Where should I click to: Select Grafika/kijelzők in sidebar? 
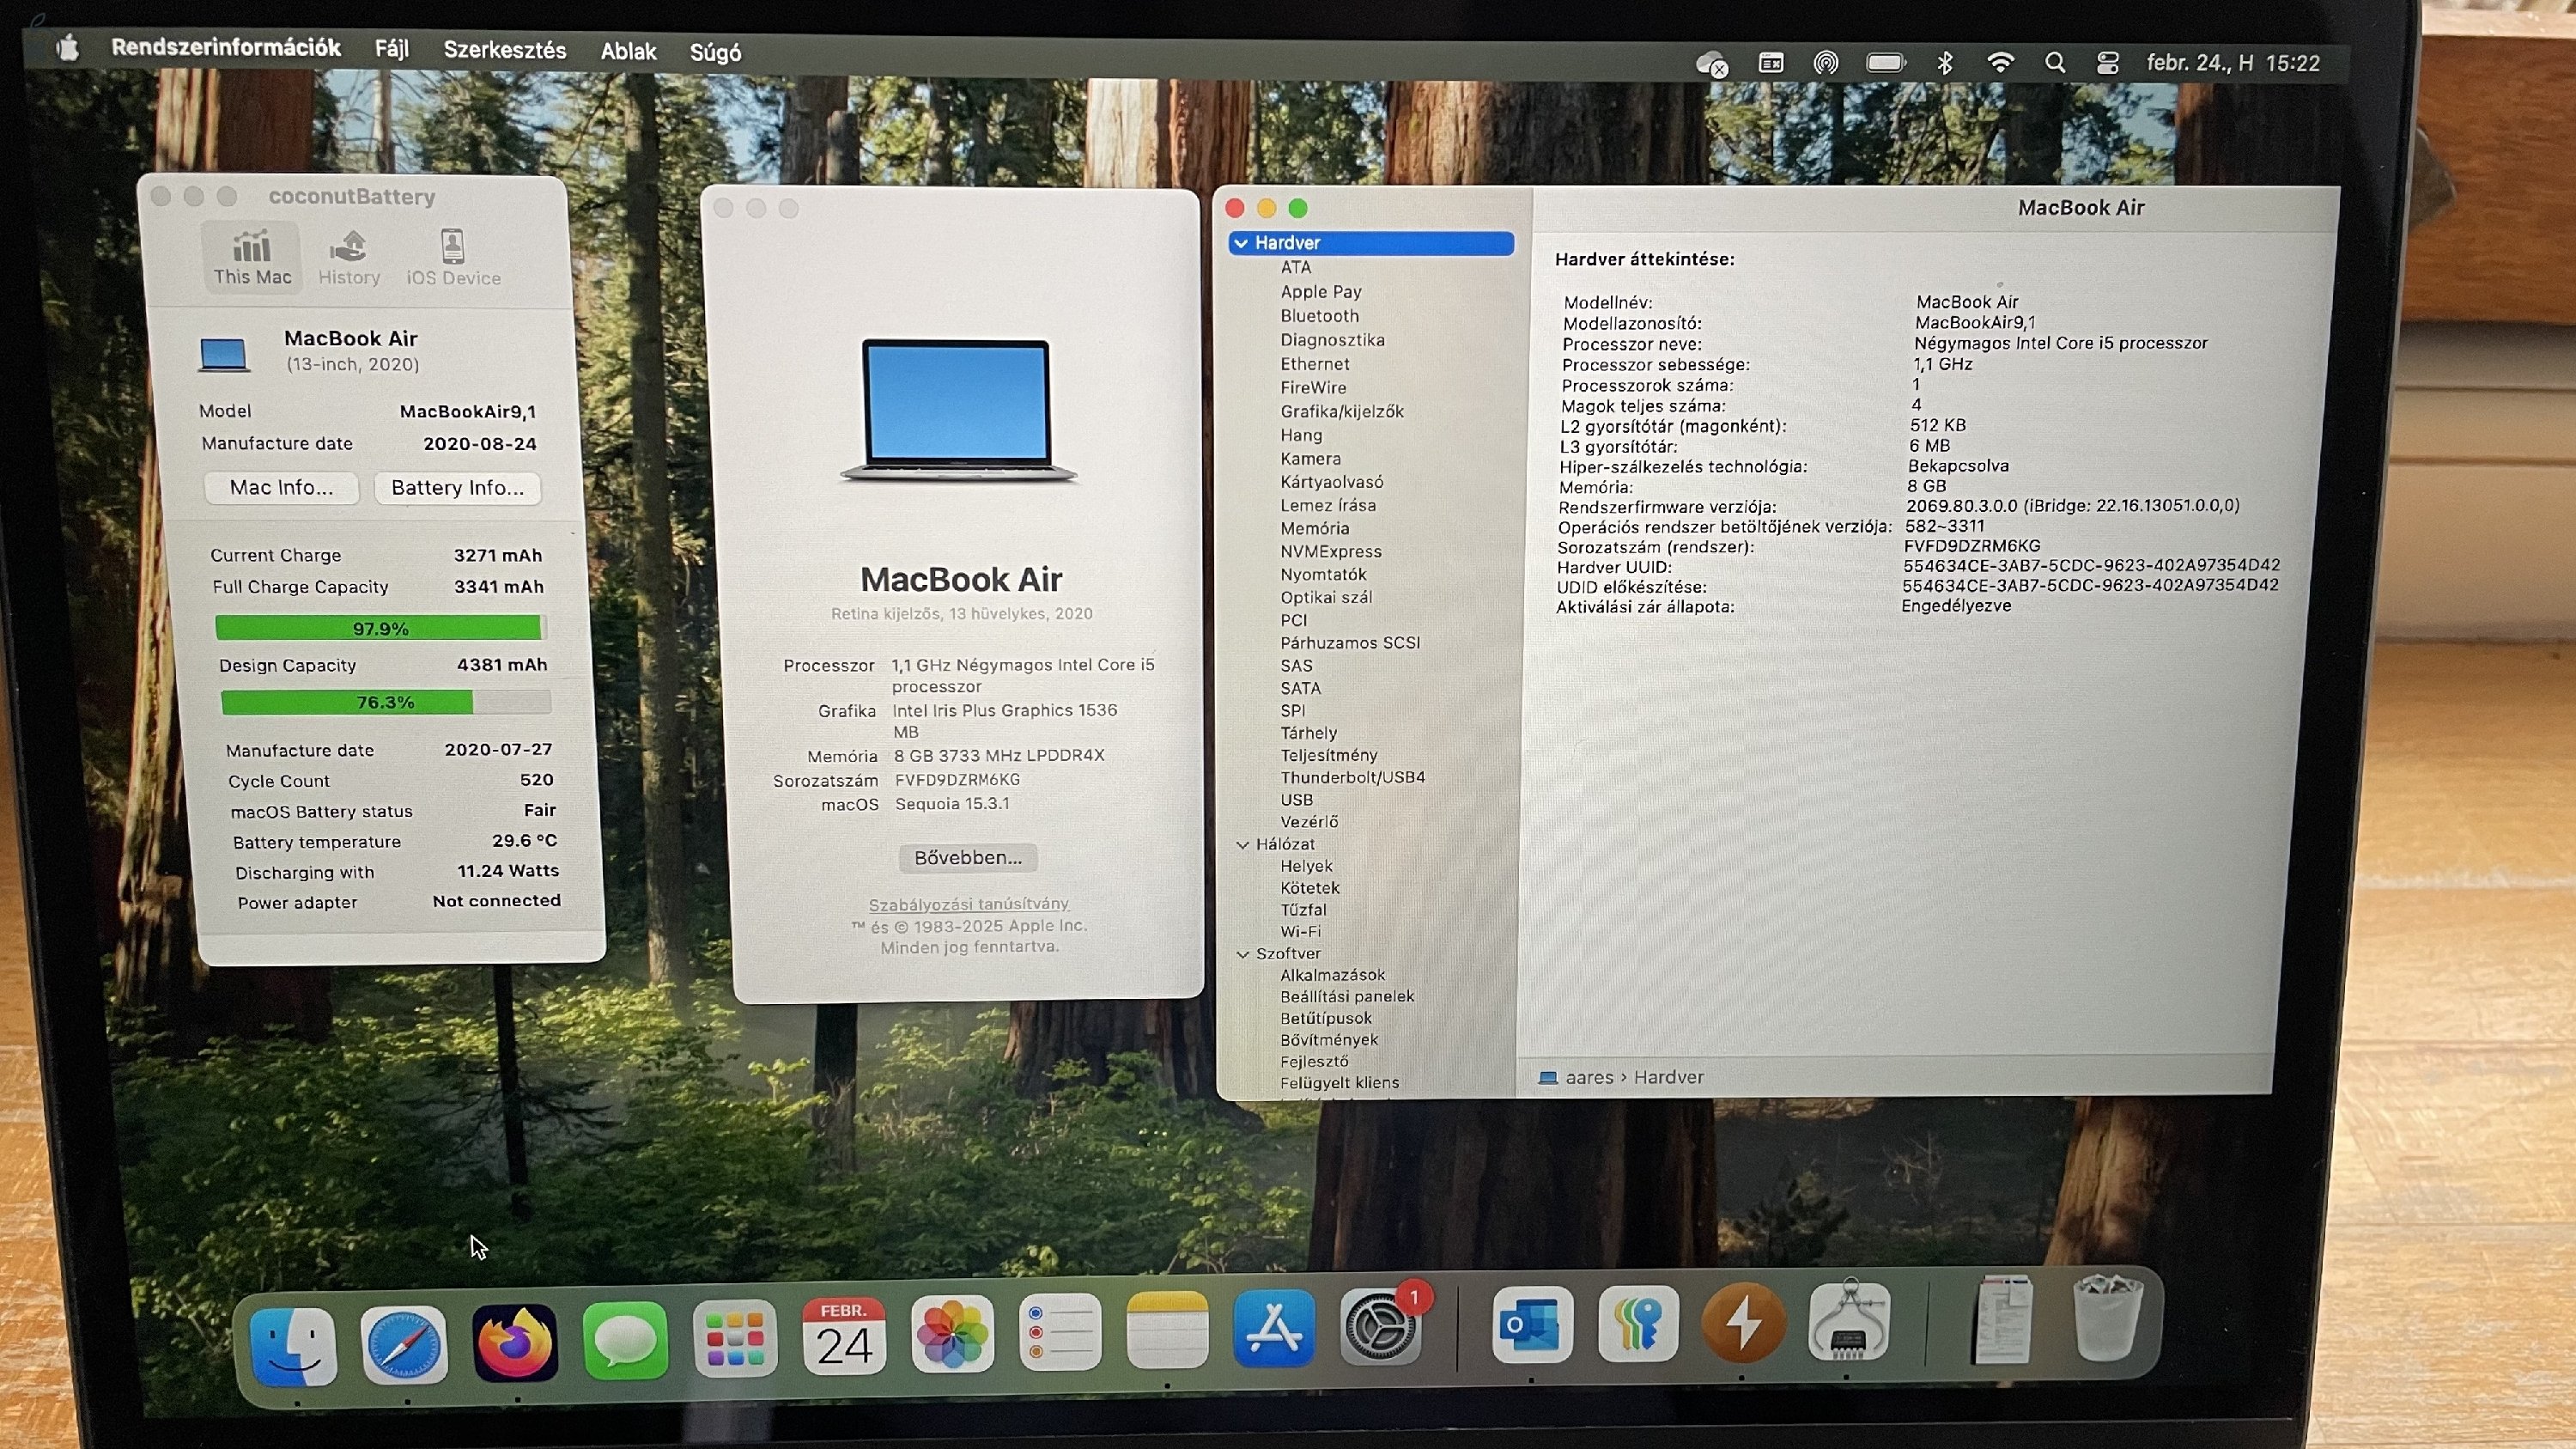(x=1342, y=411)
